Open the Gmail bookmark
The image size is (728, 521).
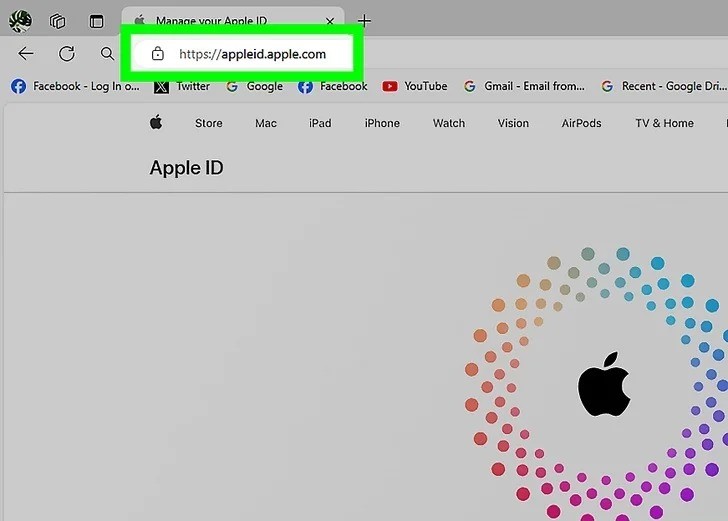(x=524, y=86)
